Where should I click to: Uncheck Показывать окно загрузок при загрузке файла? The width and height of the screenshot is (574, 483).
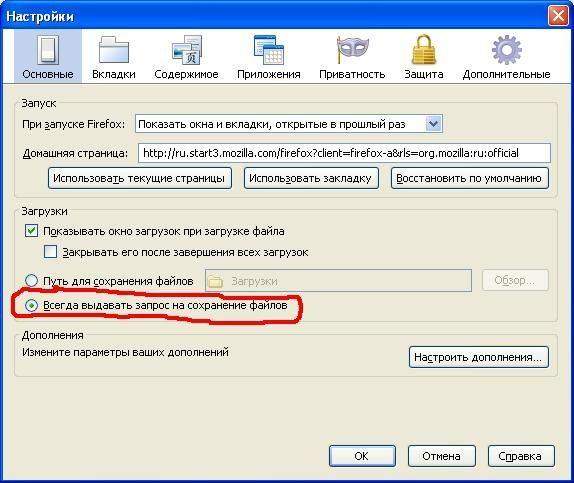[31, 231]
